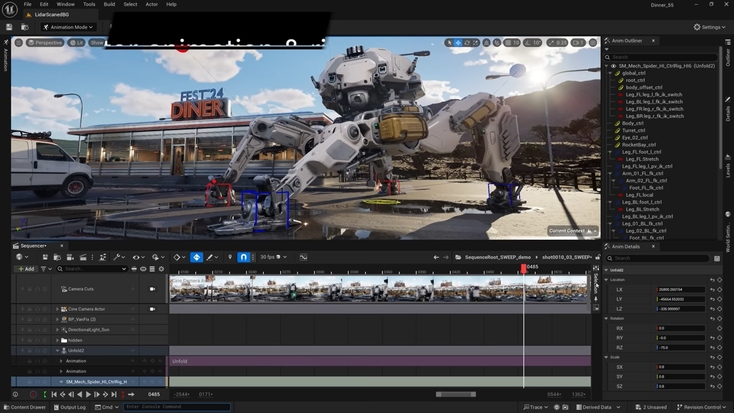The image size is (734, 413).
Task: Open the 30 fps frame rate dropdown
Action: tap(273, 257)
